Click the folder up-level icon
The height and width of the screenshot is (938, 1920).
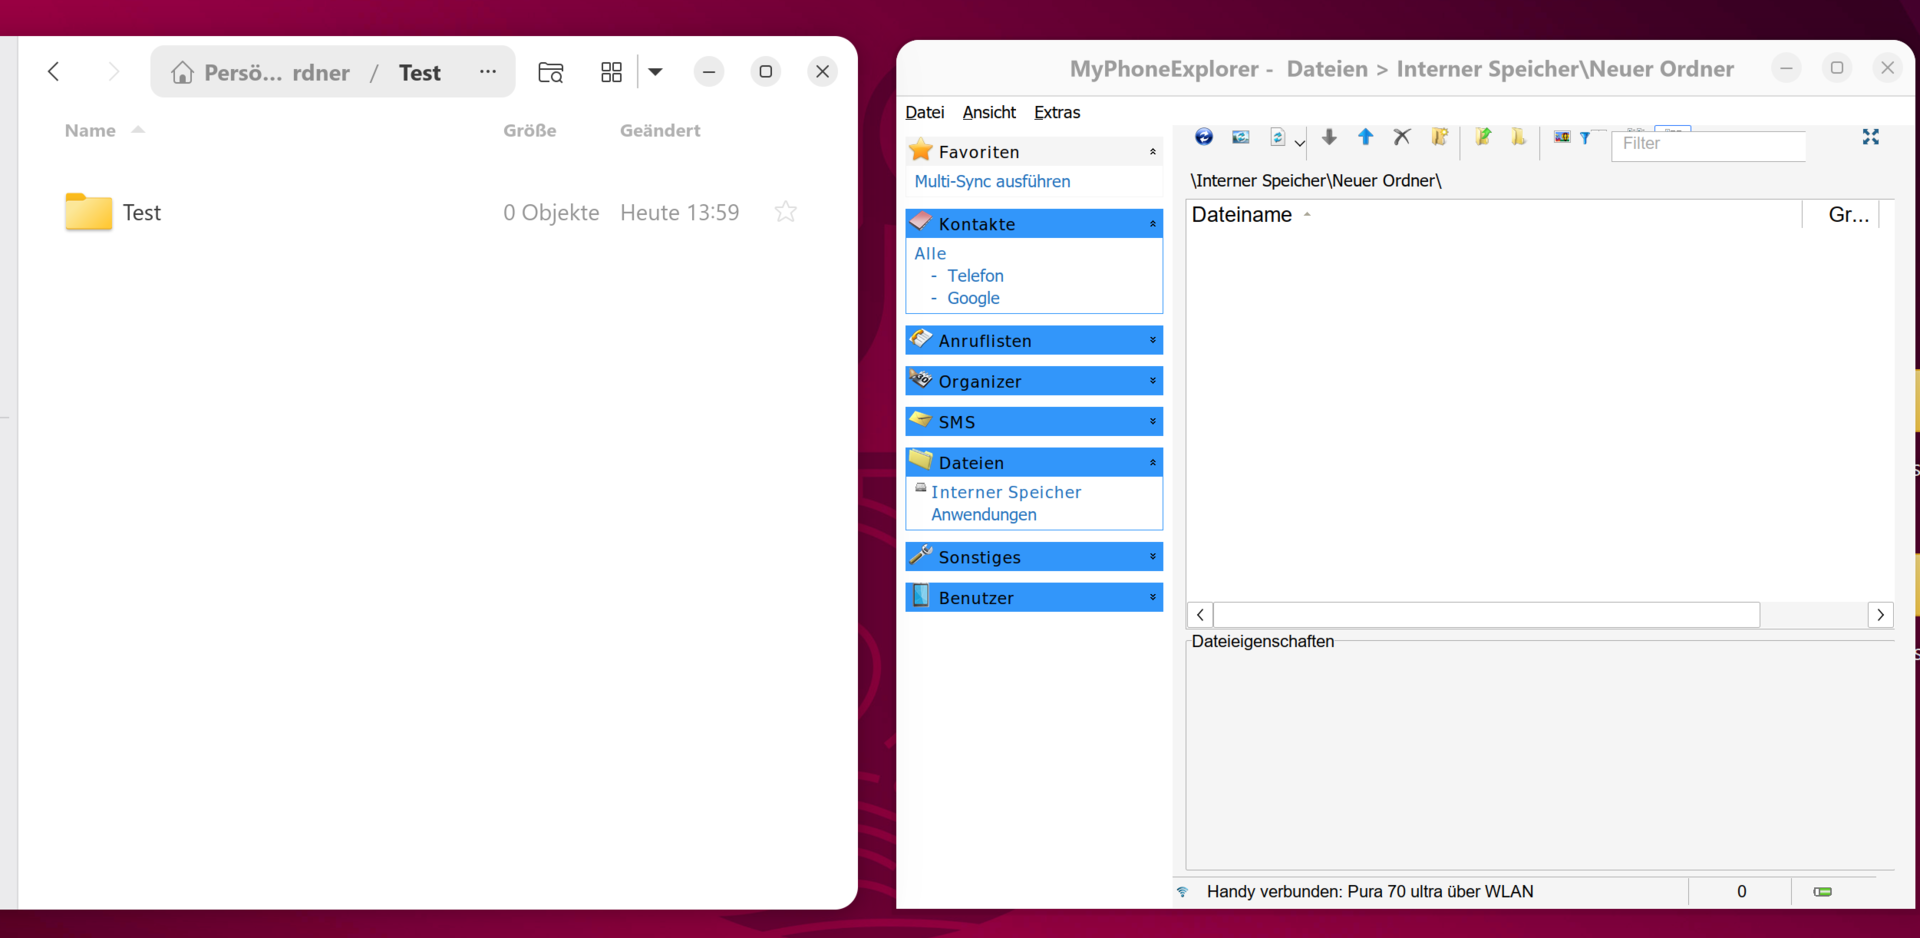tap(1482, 137)
